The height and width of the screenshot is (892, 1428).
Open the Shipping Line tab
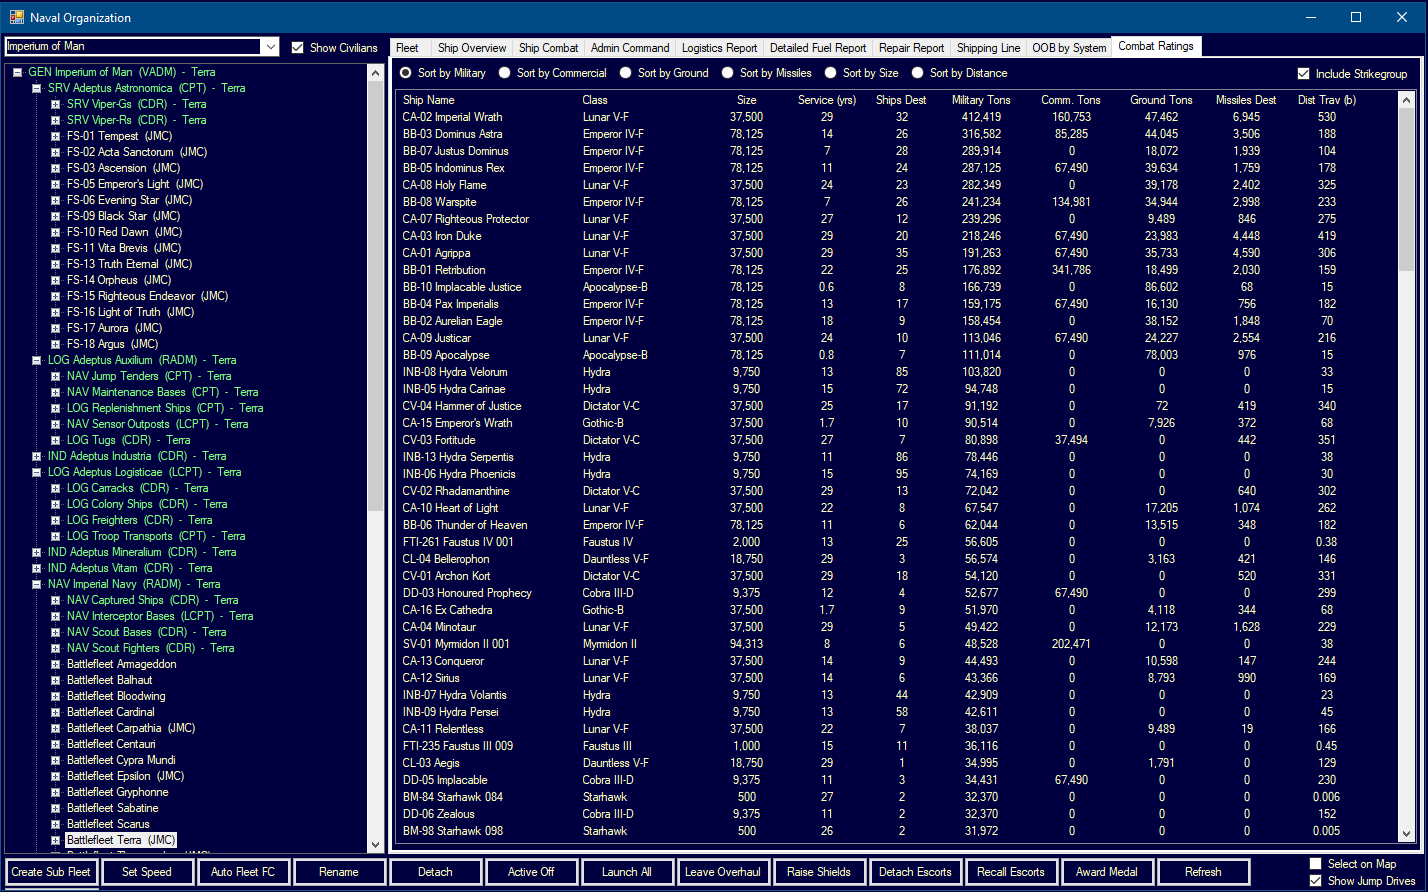pyautogui.click(x=989, y=48)
